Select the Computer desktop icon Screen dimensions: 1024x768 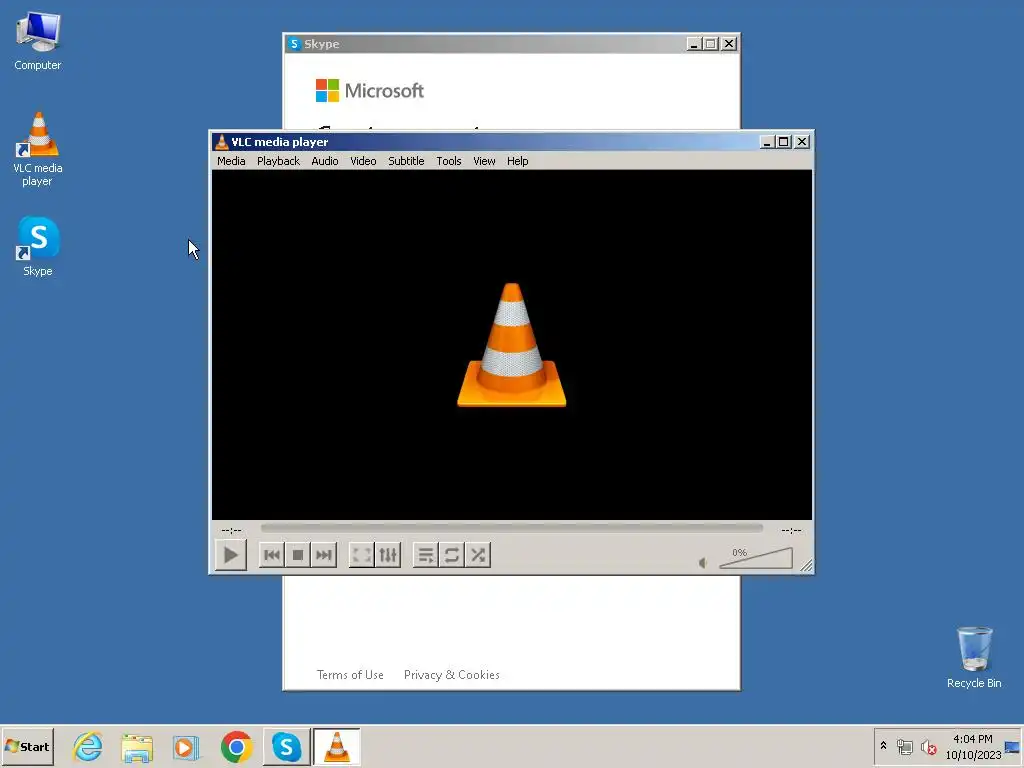click(38, 40)
